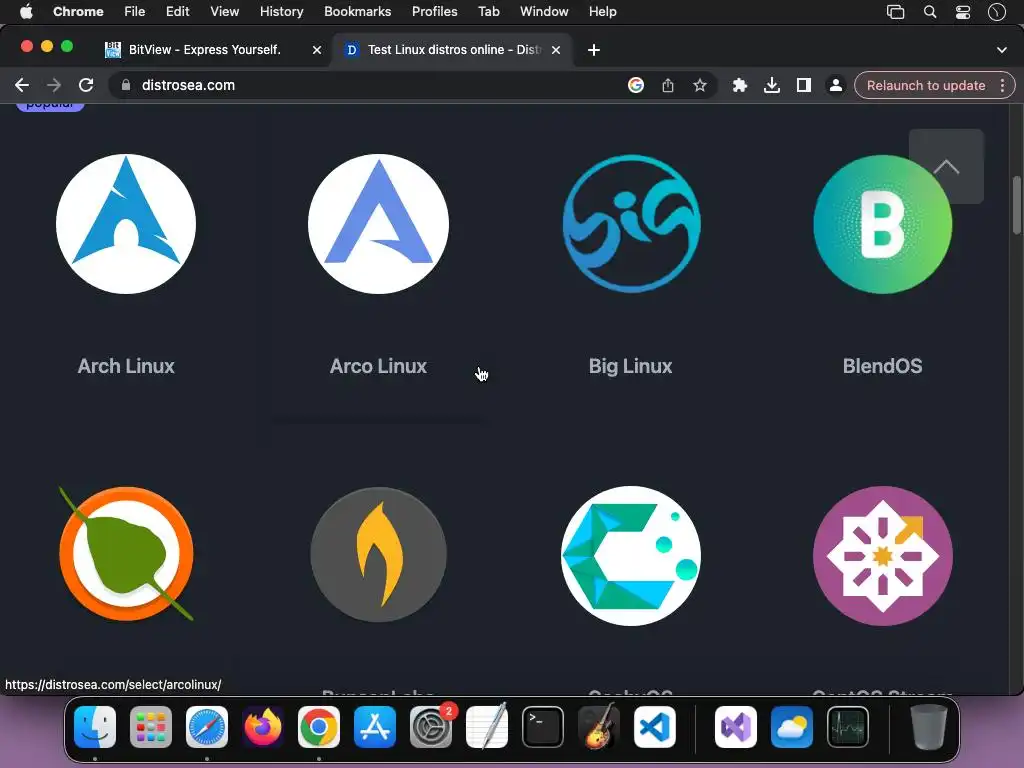The height and width of the screenshot is (768, 1024).
Task: Open the Window menu
Action: (x=544, y=12)
